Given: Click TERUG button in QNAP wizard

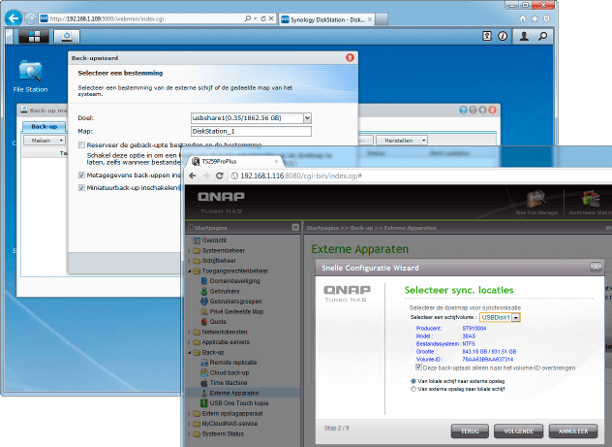Looking at the screenshot, I should pos(470,431).
